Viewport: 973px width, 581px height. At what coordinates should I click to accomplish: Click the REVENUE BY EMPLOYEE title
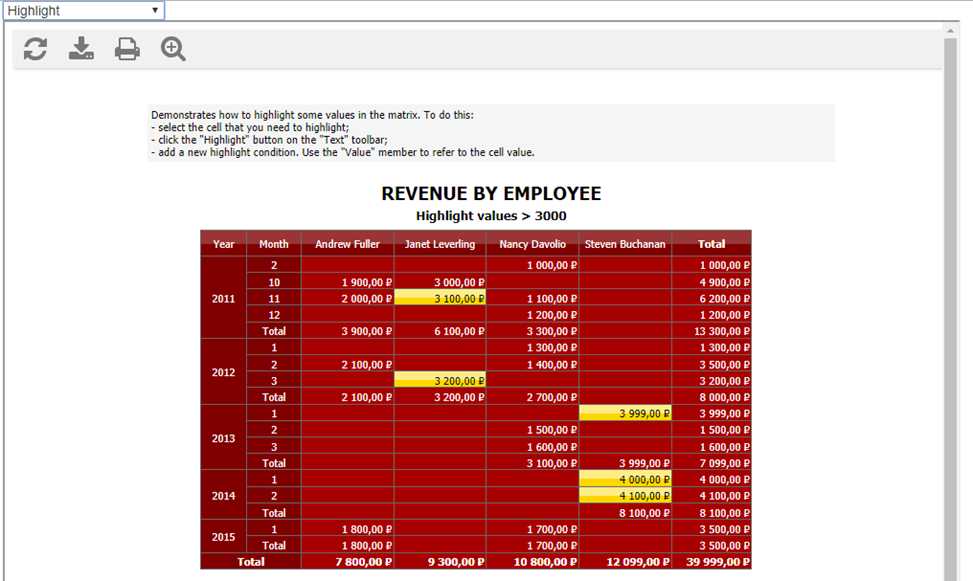[x=491, y=194]
